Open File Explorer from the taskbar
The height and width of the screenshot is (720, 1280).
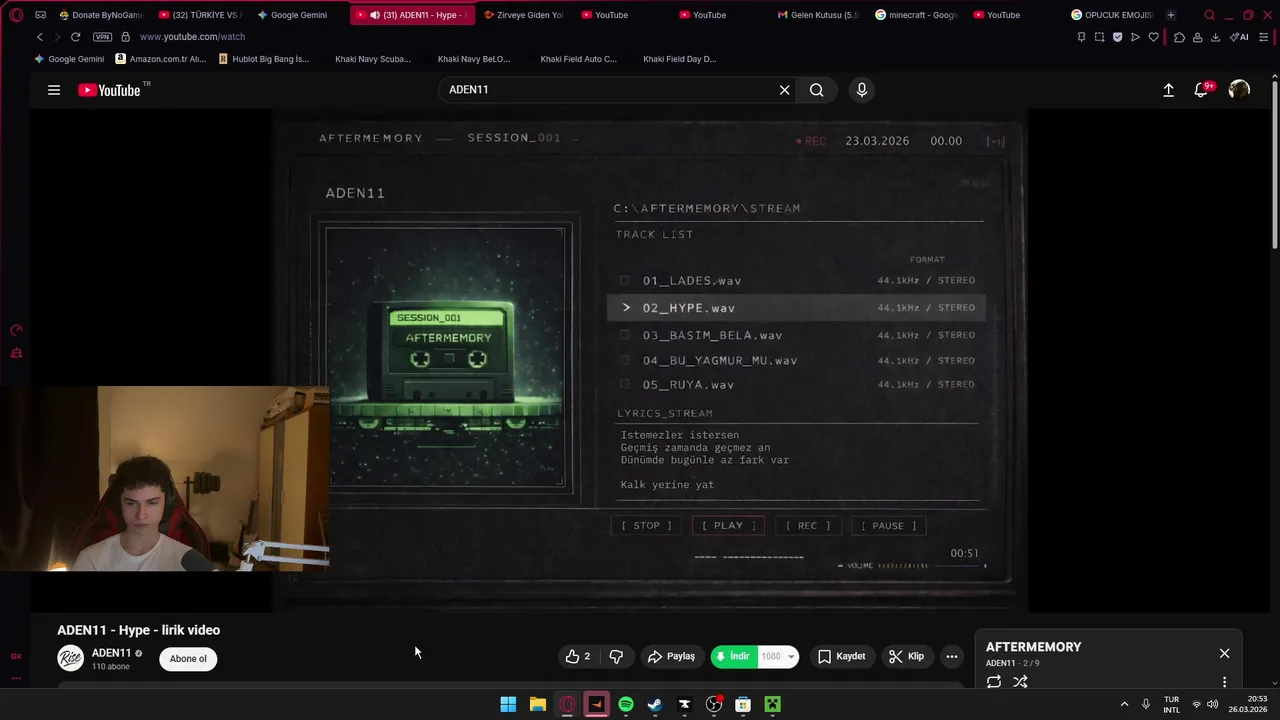[x=538, y=705]
